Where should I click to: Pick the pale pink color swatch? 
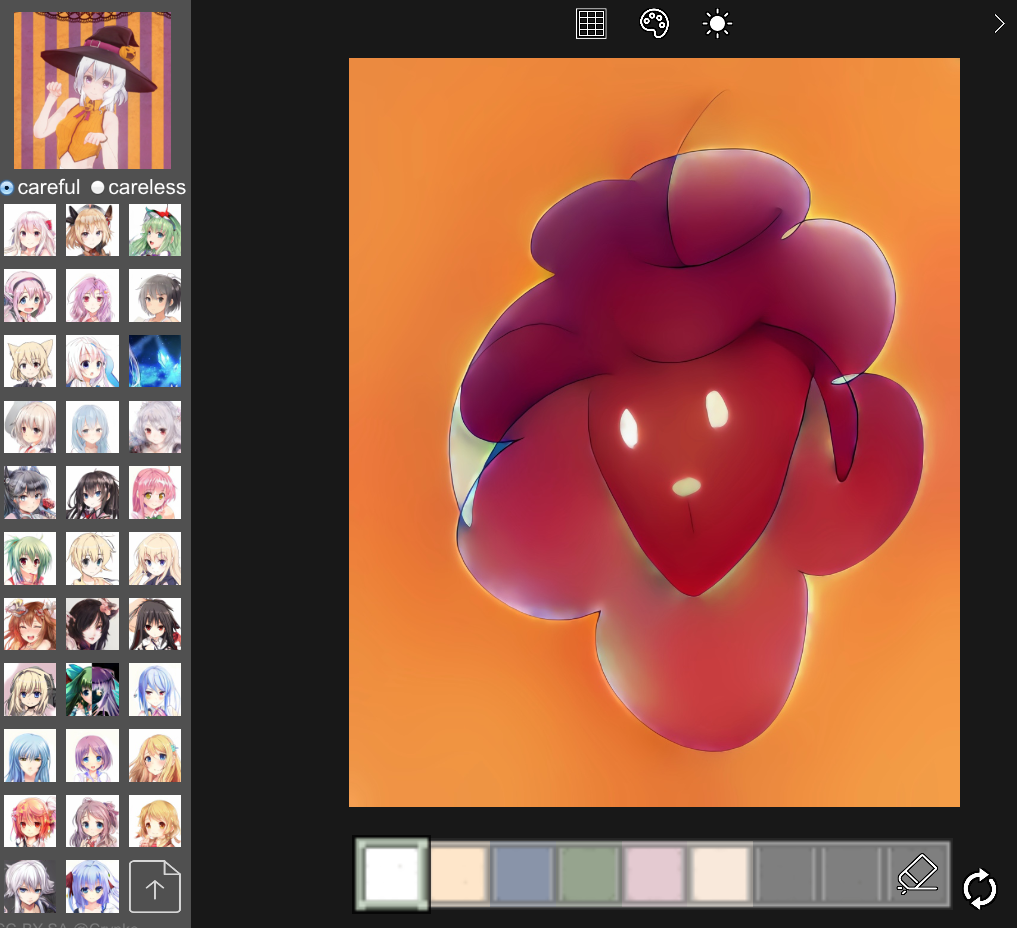(x=654, y=874)
